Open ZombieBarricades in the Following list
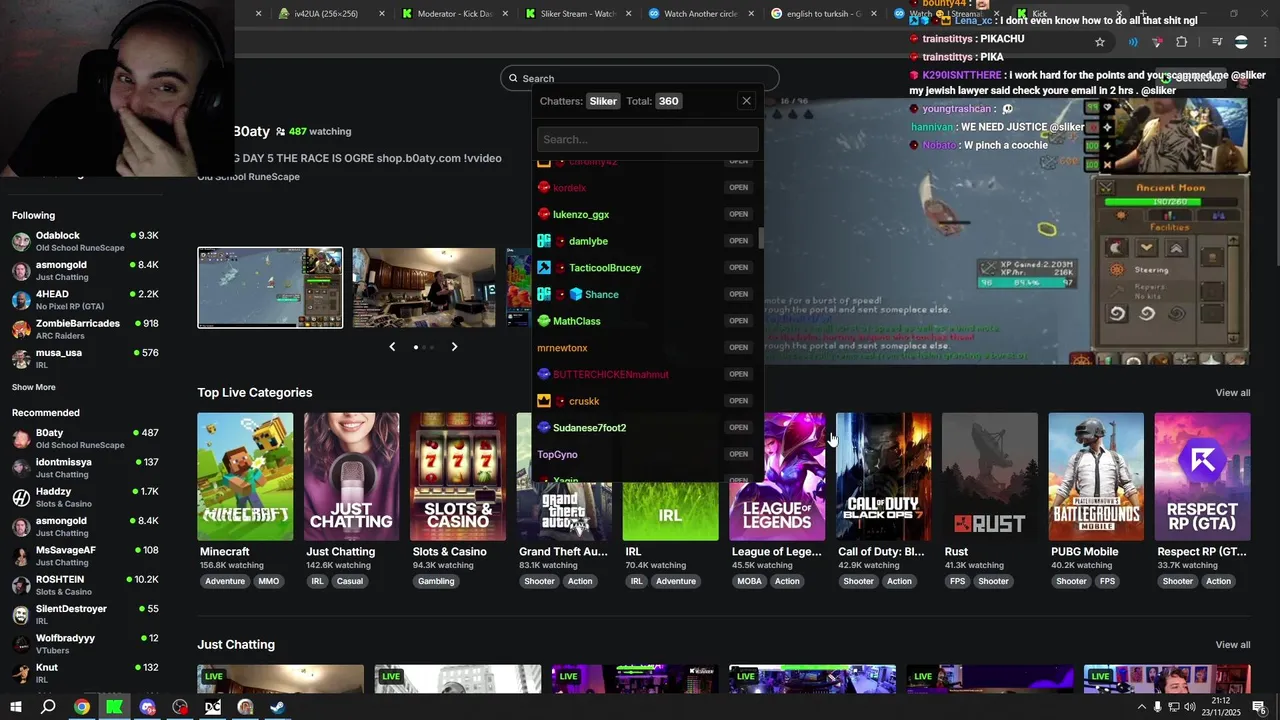Viewport: 1280px width, 720px height. [85, 329]
